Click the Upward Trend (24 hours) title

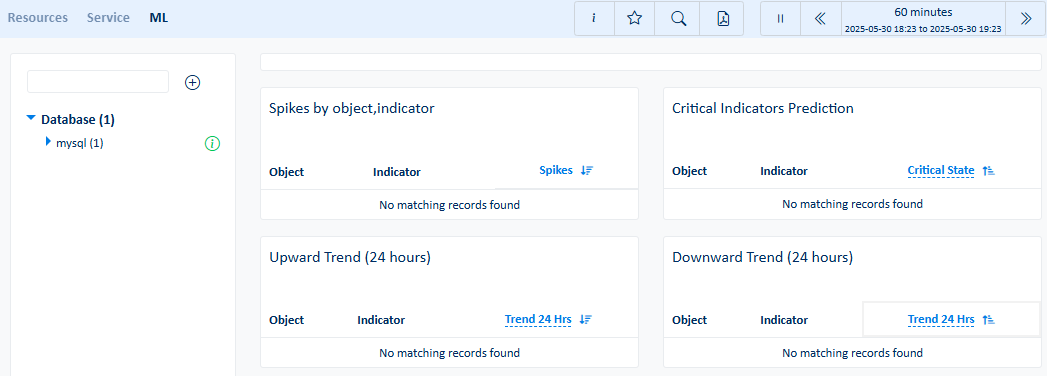click(350, 257)
